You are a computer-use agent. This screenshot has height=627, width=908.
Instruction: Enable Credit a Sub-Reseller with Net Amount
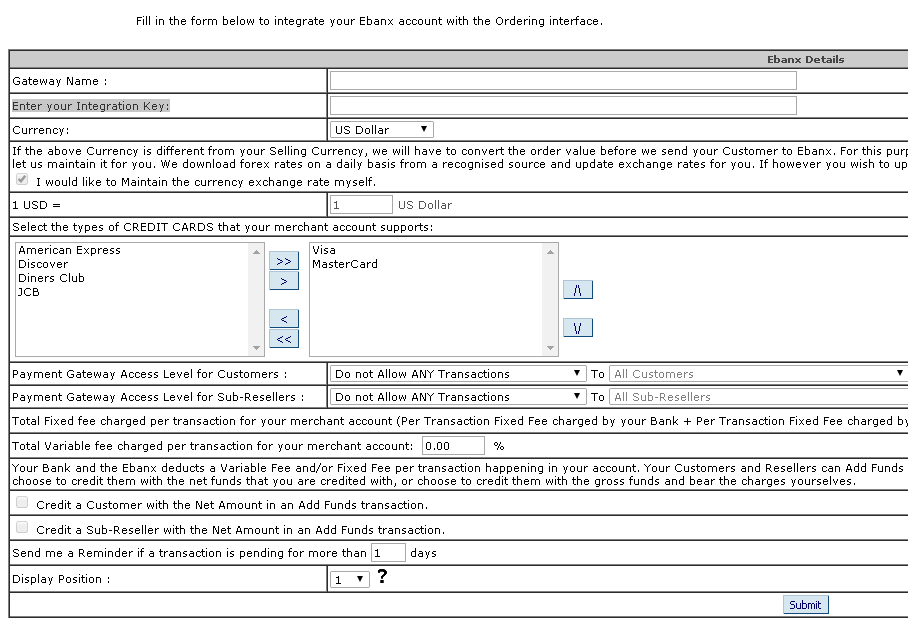click(22, 528)
